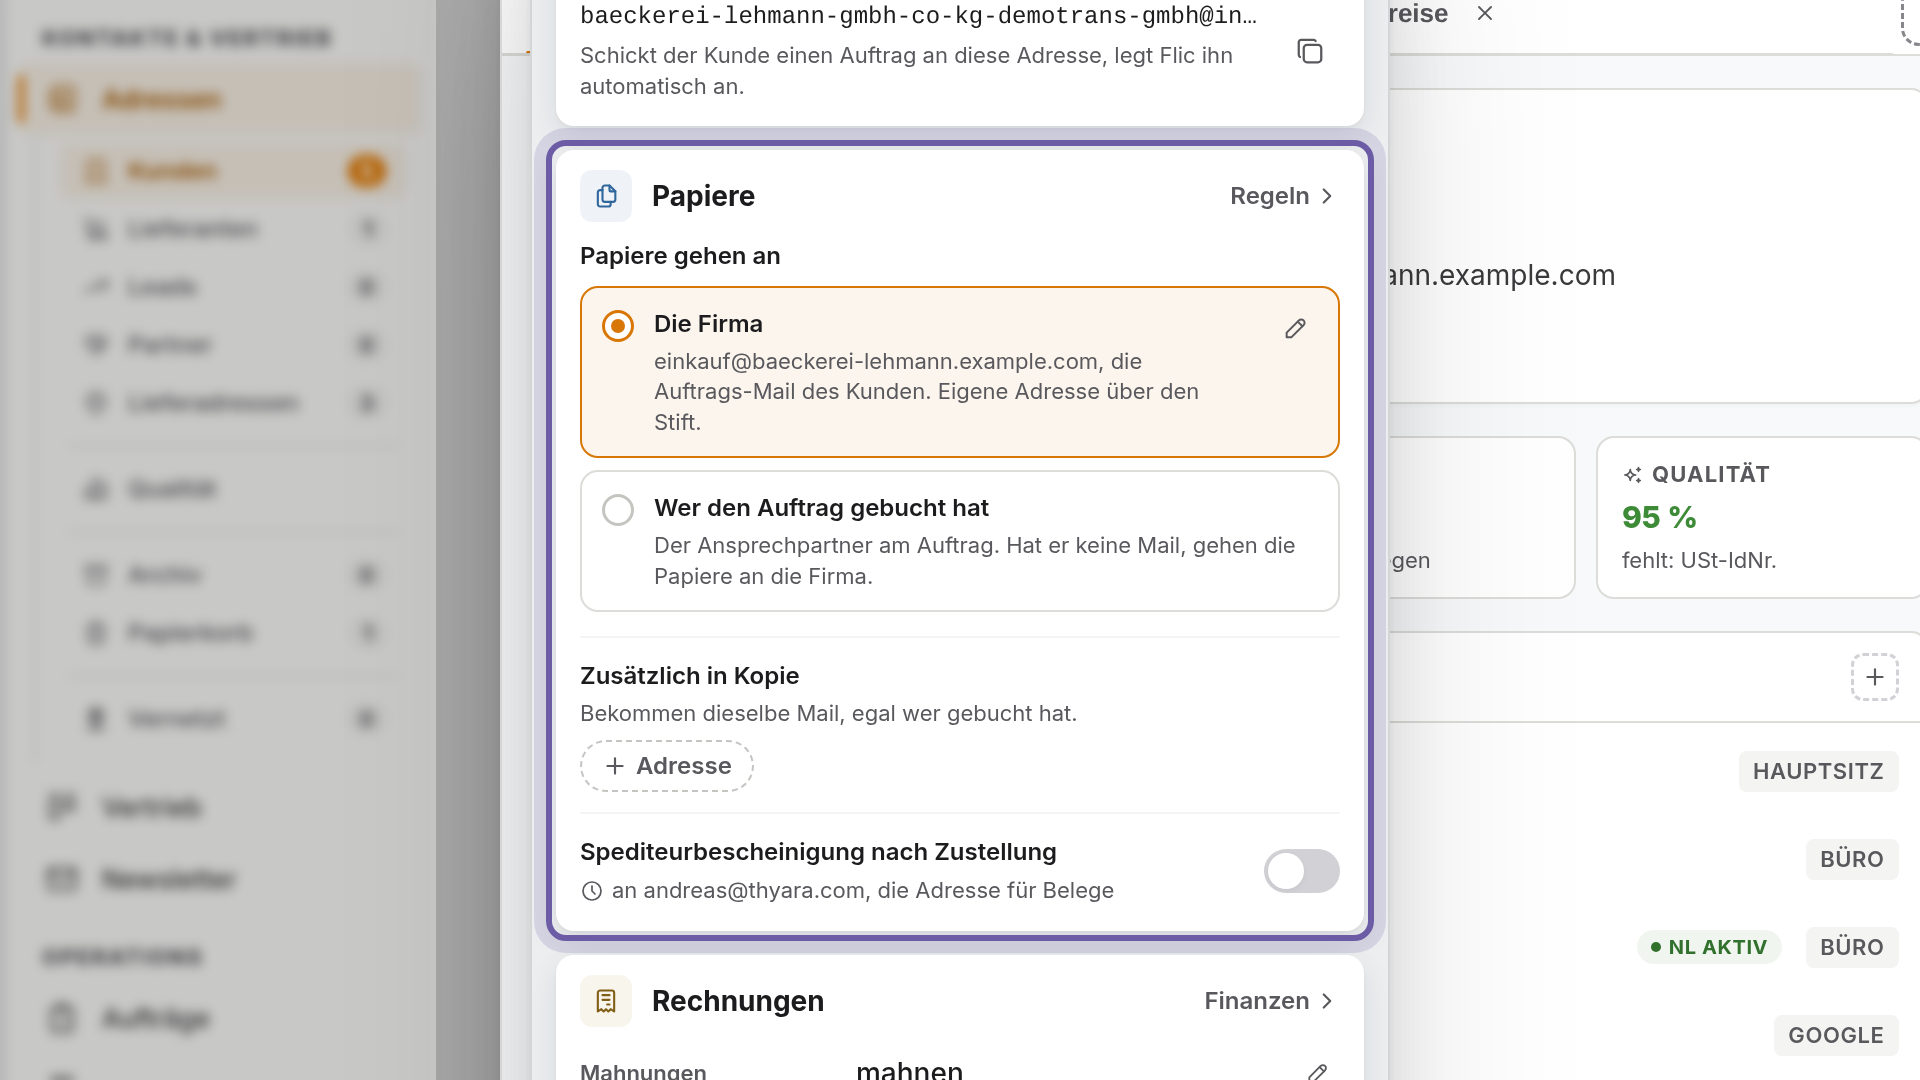Screen dimensions: 1920x1080
Task: Click clock icon next to andreas@thyara.com
Action: [x=592, y=891]
